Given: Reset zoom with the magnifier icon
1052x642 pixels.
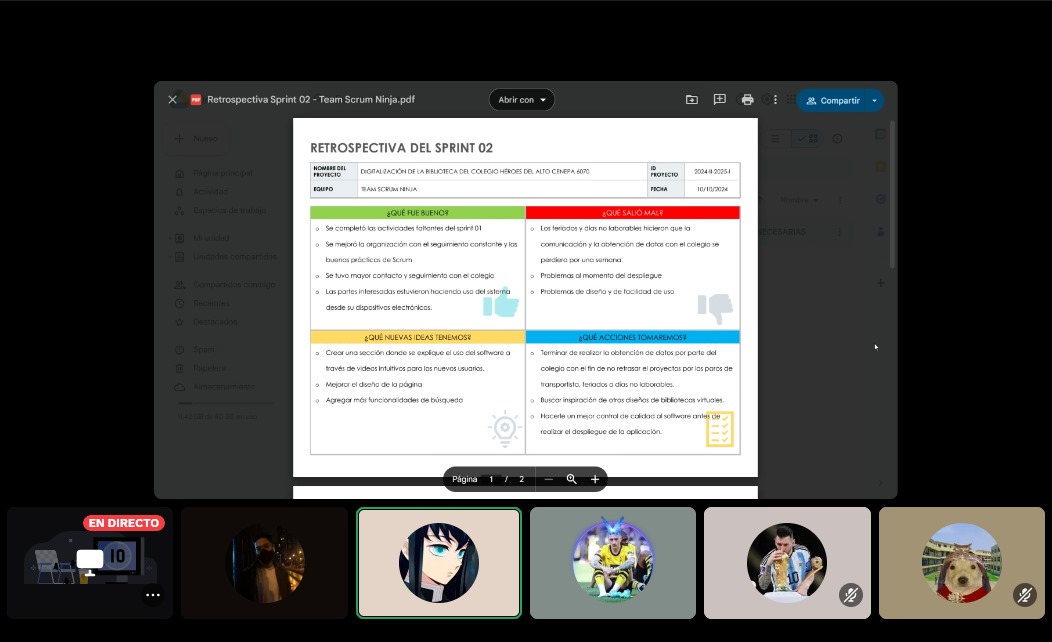Looking at the screenshot, I should coord(572,479).
